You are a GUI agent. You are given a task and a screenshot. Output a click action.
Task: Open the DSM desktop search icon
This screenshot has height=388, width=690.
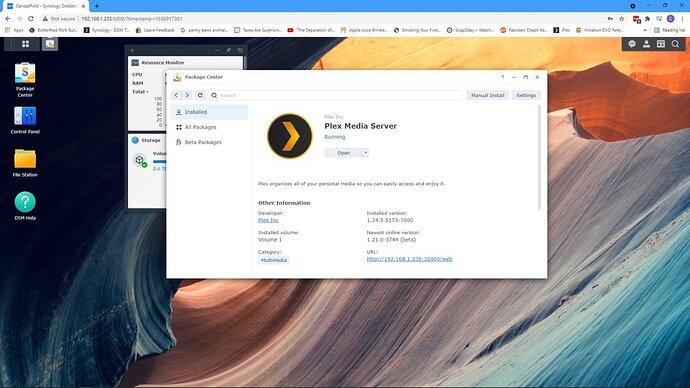tap(675, 44)
